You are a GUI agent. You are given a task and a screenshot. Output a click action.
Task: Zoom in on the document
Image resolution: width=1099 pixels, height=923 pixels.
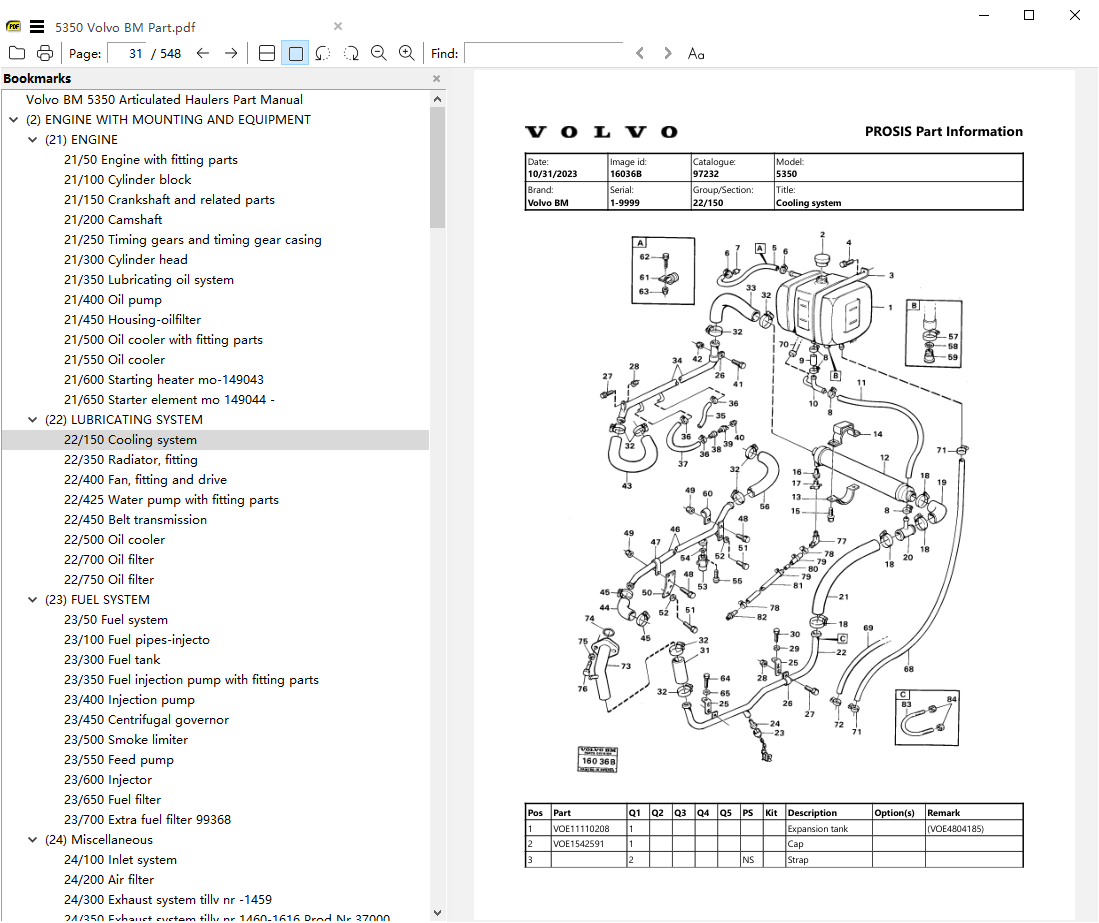pos(407,53)
